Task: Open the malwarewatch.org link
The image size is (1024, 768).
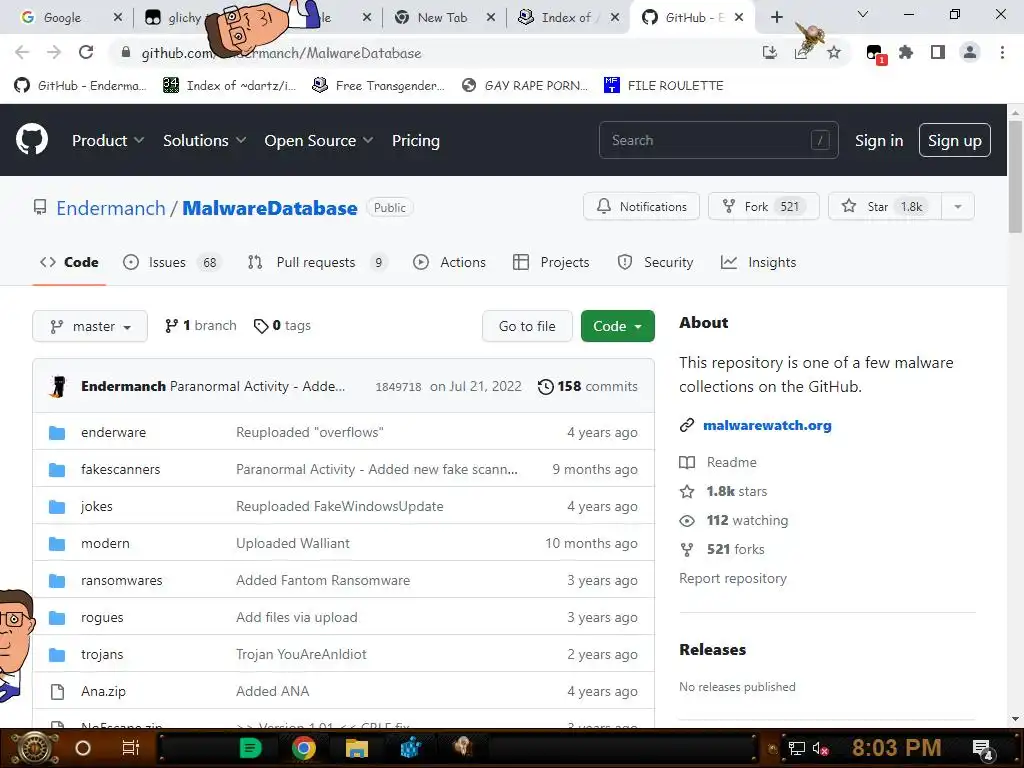Action: pyautogui.click(x=767, y=425)
